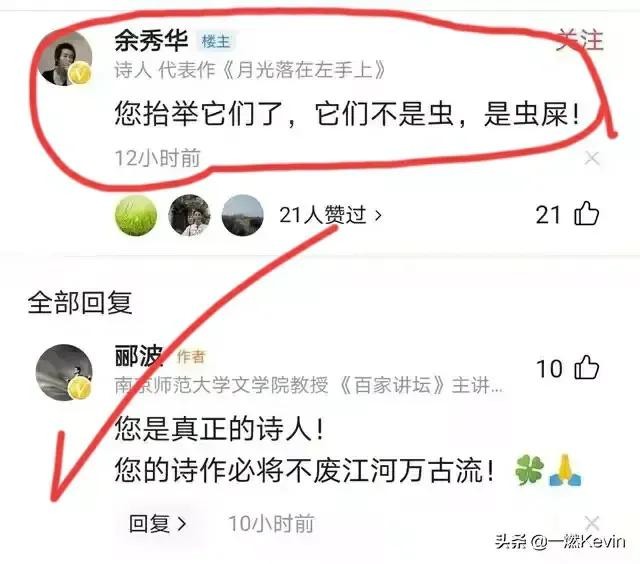Expand replies via 回复 chevron button

pyautogui.click(x=158, y=523)
